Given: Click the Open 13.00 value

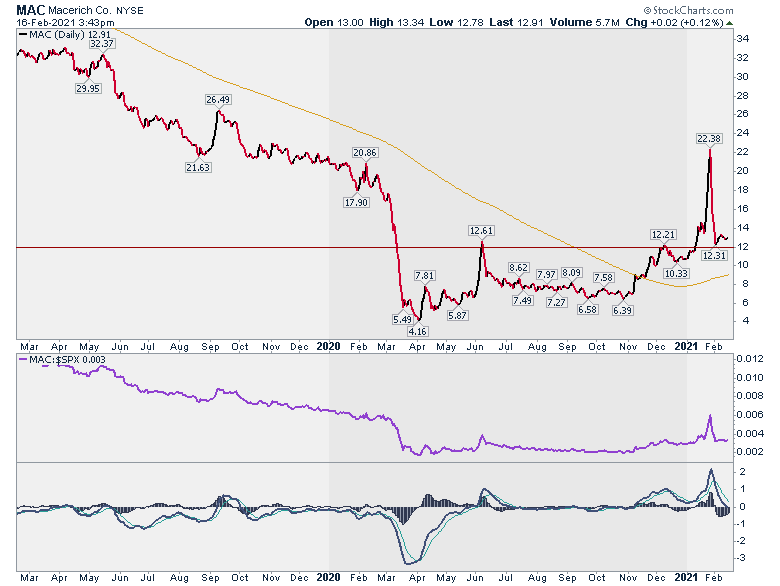Looking at the screenshot, I should pyautogui.click(x=334, y=22).
